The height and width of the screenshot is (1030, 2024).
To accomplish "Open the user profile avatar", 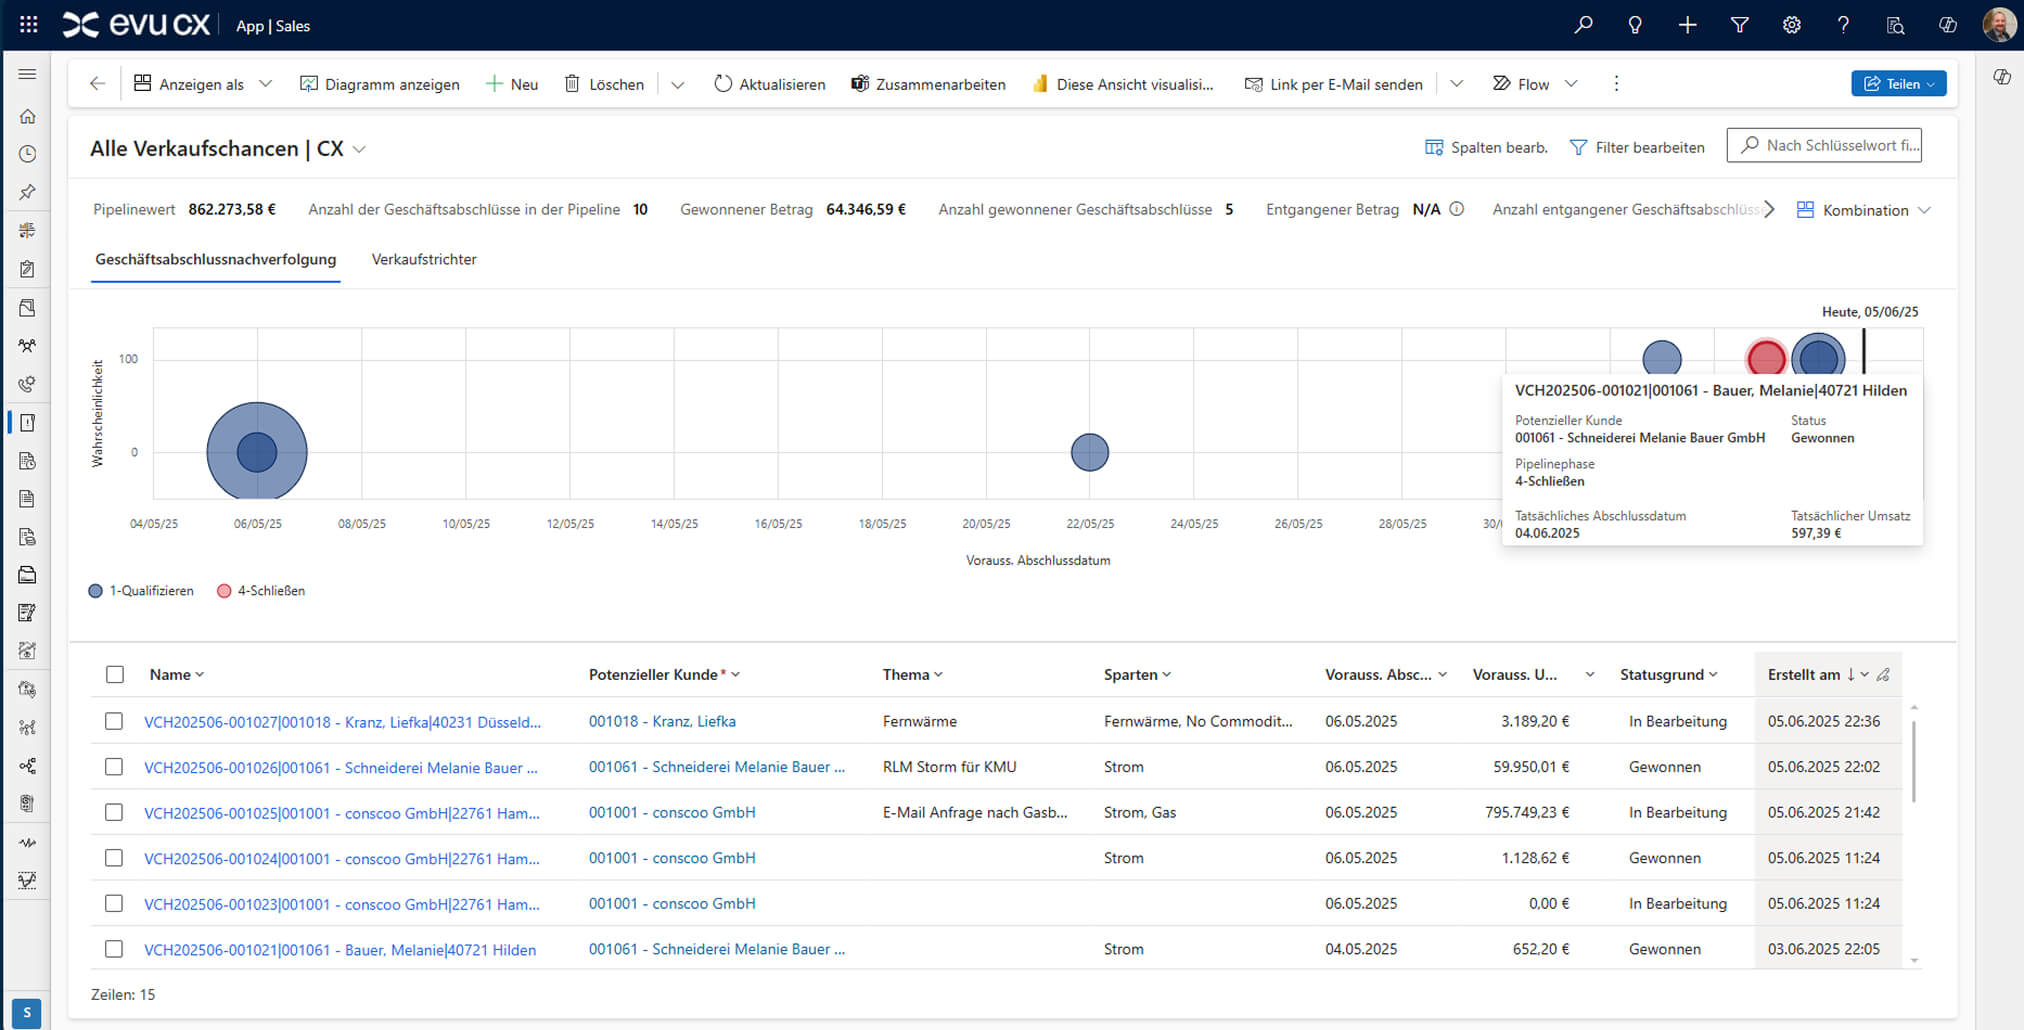I will coord(1999,25).
